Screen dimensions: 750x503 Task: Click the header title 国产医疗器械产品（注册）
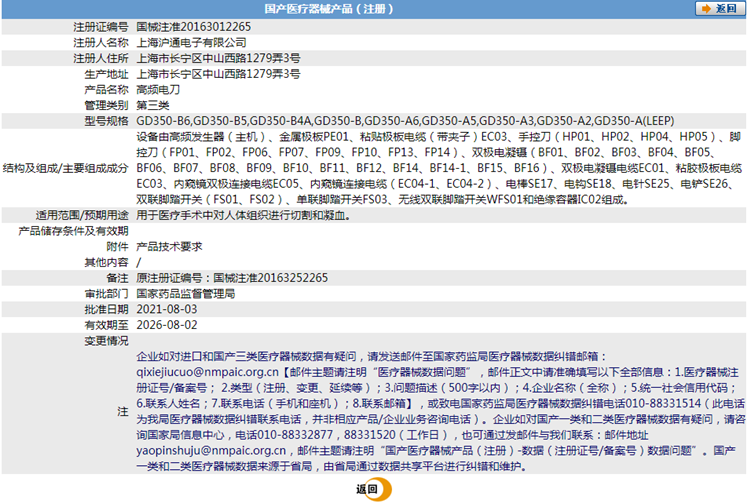329,9
